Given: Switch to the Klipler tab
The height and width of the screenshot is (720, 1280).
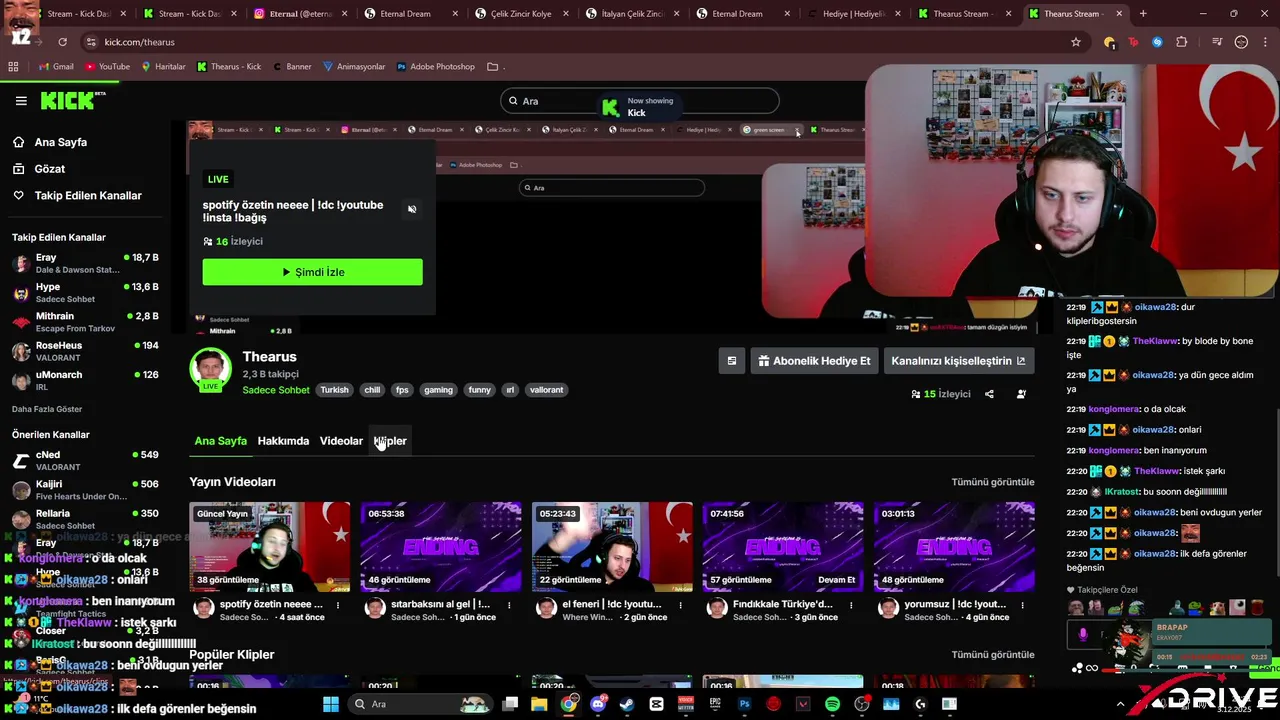Looking at the screenshot, I should pyautogui.click(x=390, y=441).
